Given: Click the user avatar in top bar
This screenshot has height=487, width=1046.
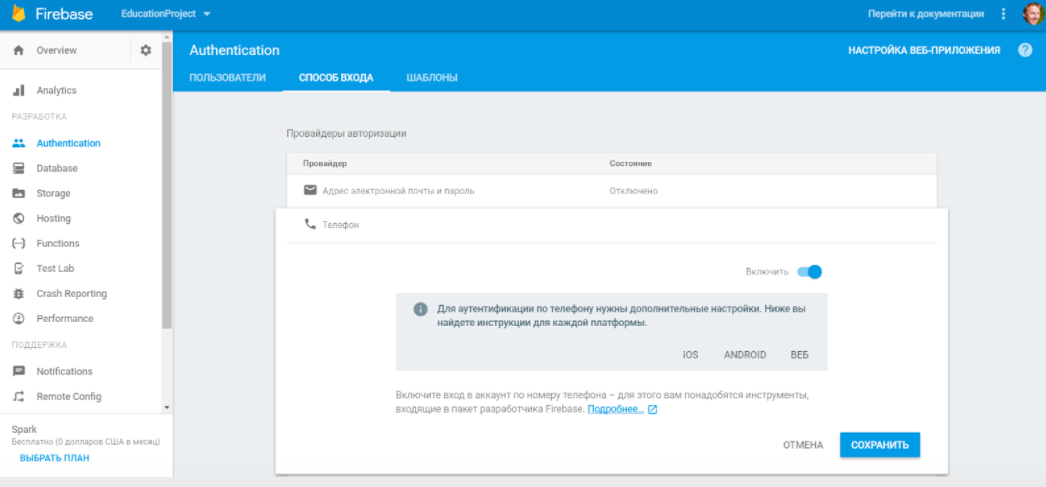Looking at the screenshot, I should click(1035, 13).
